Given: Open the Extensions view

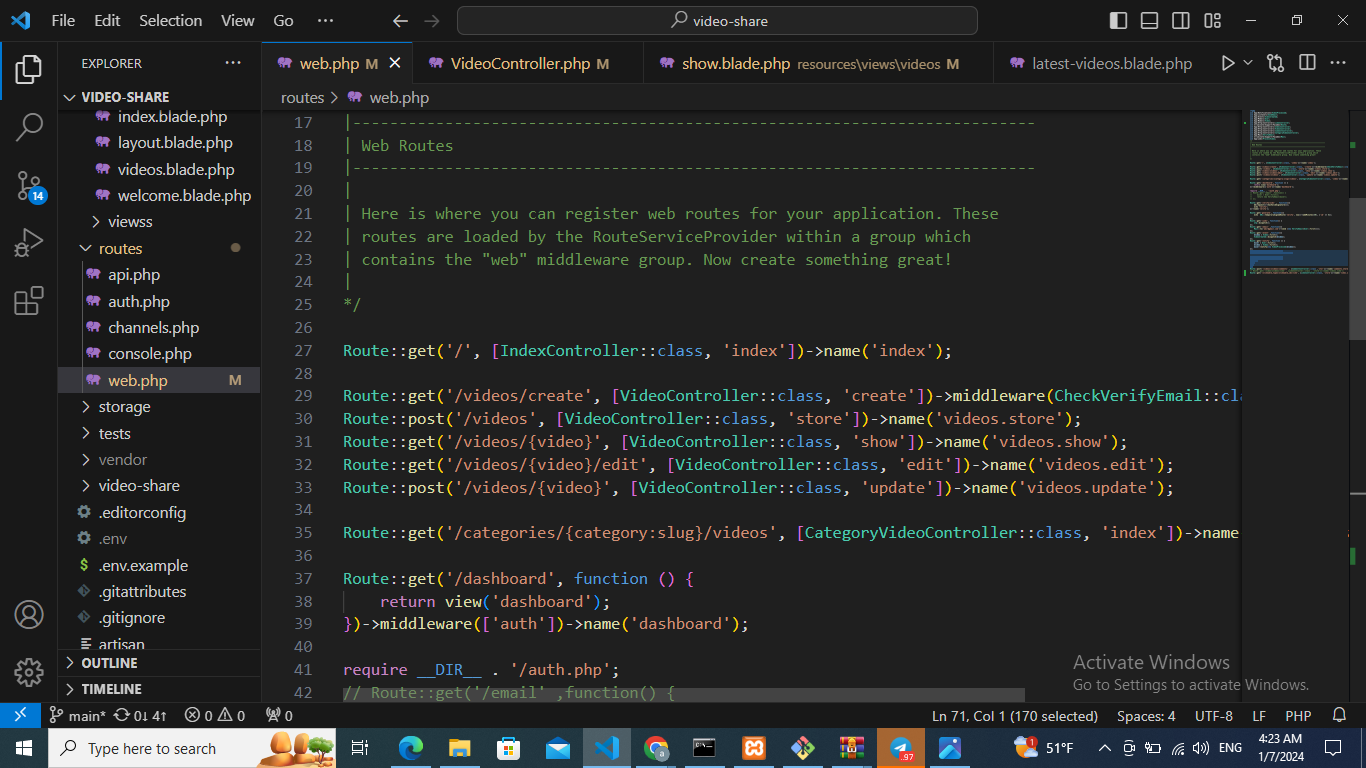Looking at the screenshot, I should coord(29,300).
